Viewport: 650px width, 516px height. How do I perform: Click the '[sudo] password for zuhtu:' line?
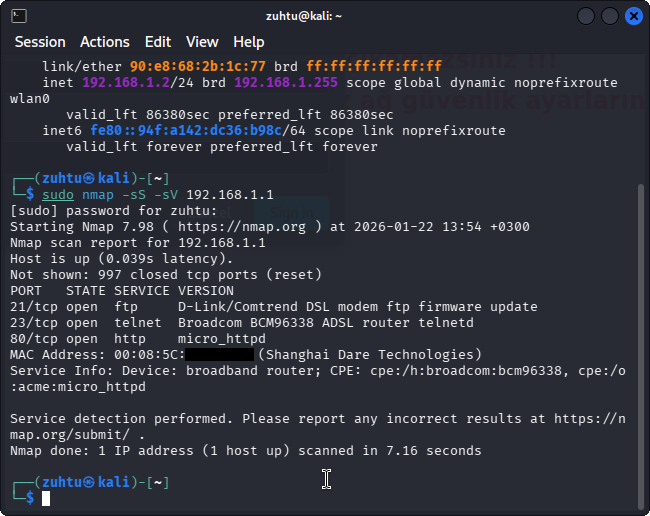tap(114, 211)
